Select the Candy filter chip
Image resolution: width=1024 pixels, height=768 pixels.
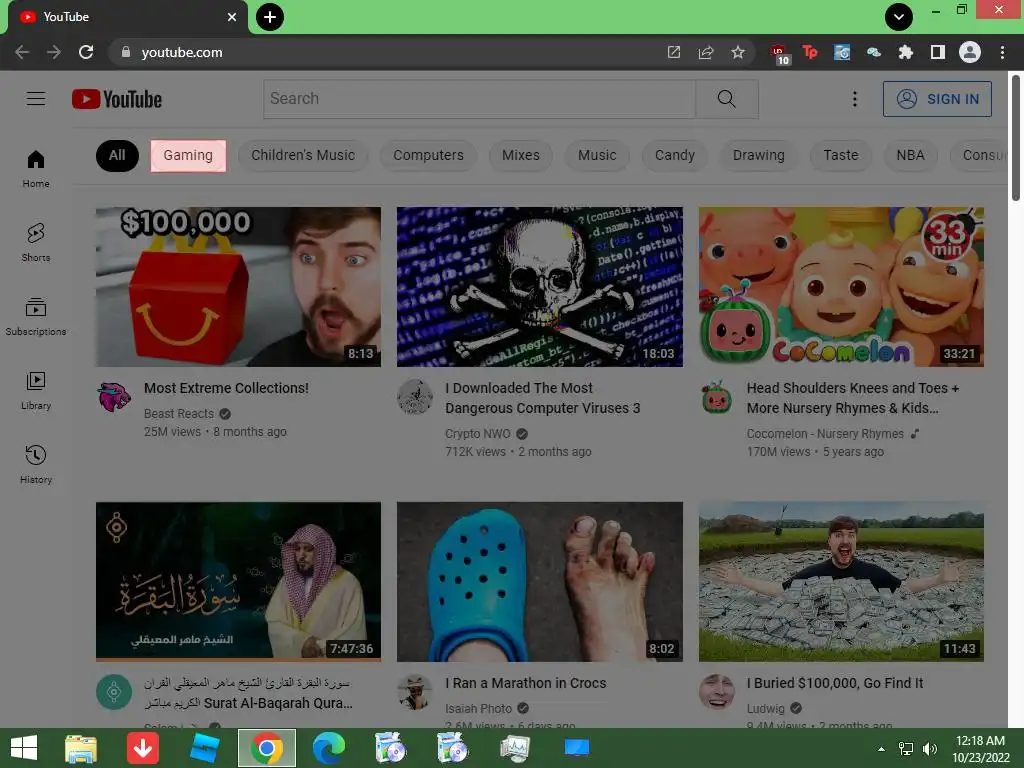675,155
